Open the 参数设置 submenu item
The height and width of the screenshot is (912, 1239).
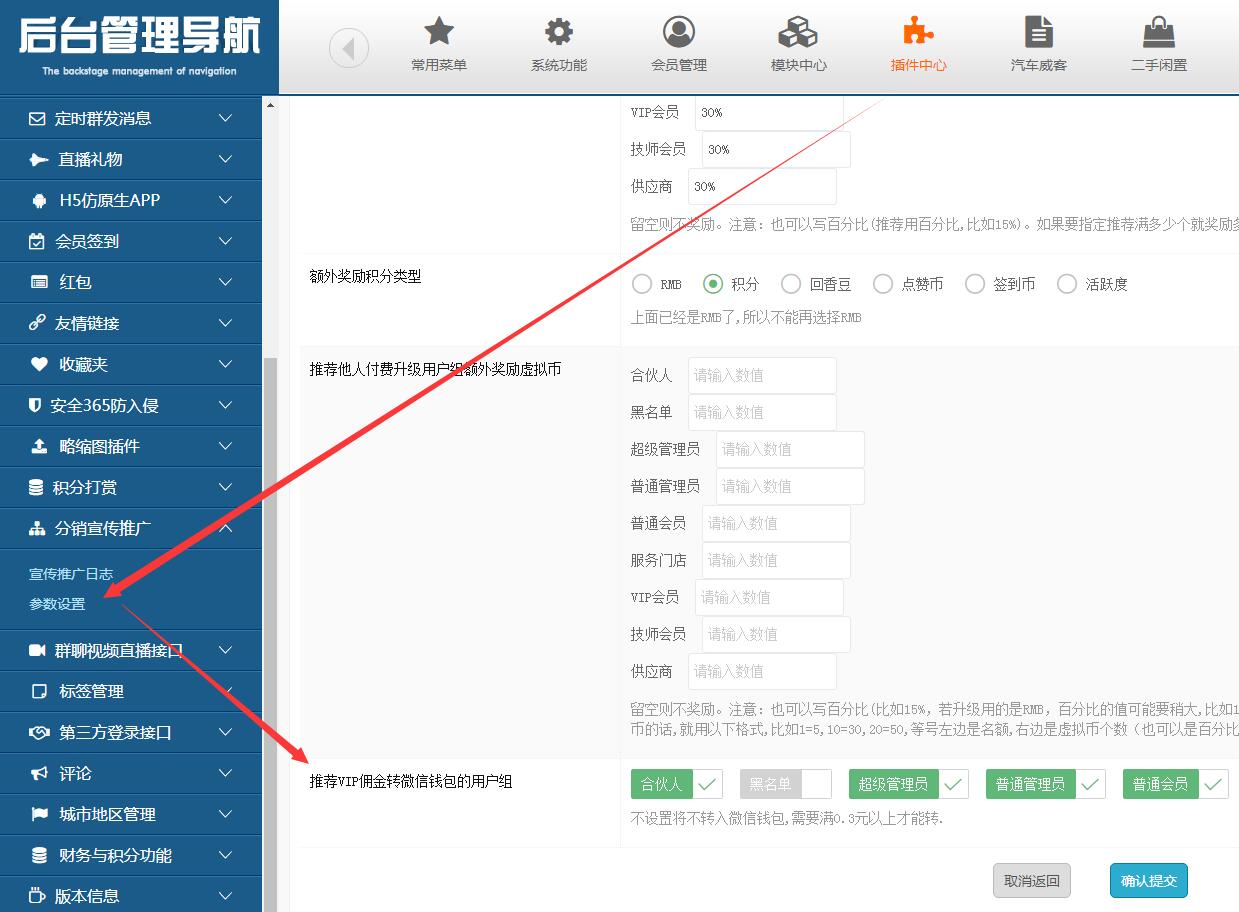57,604
